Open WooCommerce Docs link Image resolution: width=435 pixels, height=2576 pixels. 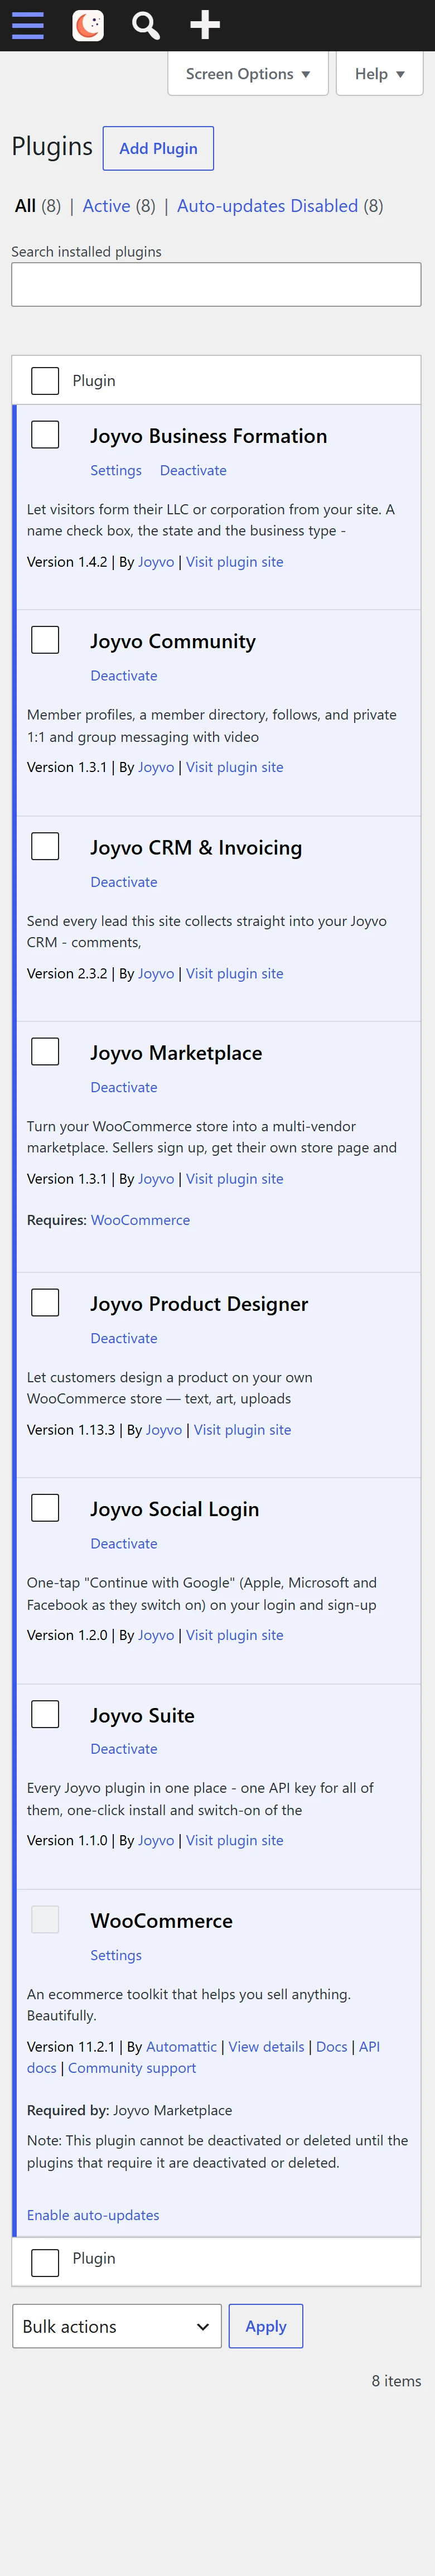[x=331, y=2047]
